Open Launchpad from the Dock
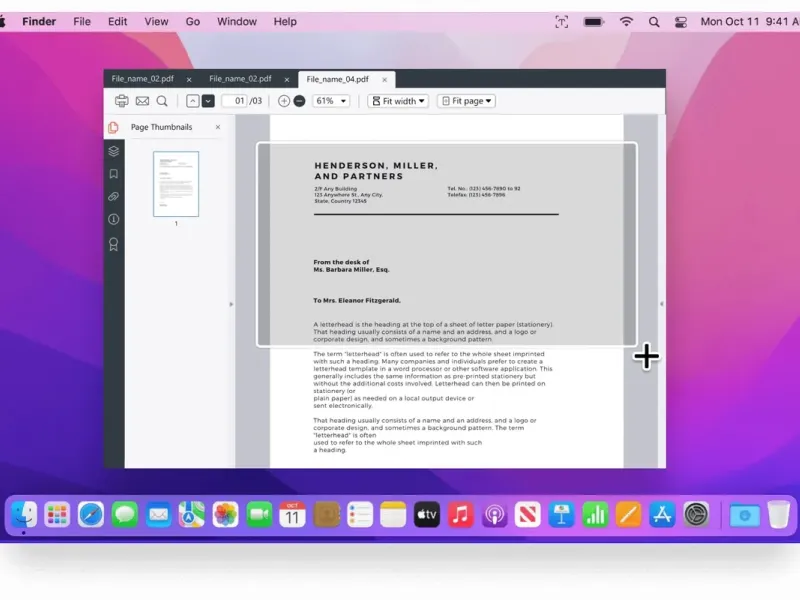The width and height of the screenshot is (800, 600). pos(57,514)
